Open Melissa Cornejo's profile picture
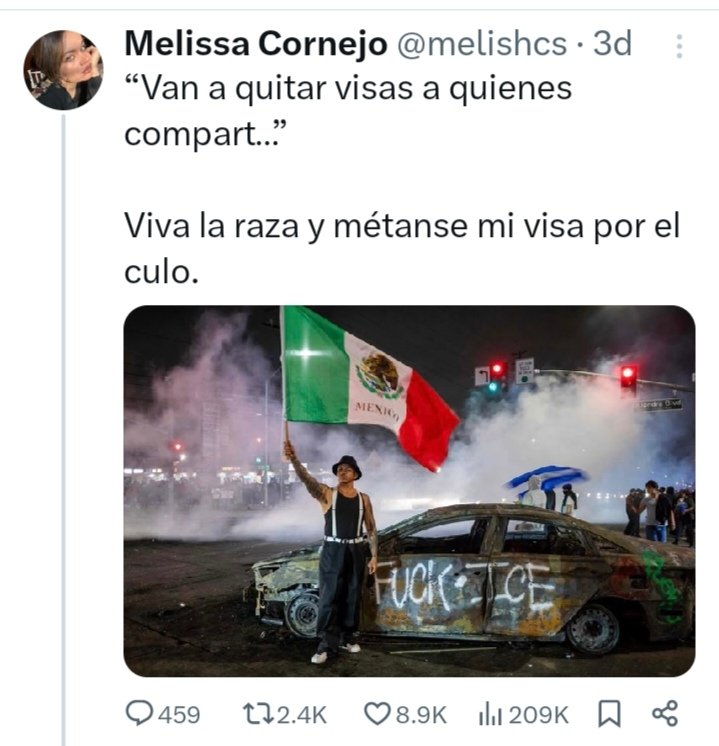 63,70
